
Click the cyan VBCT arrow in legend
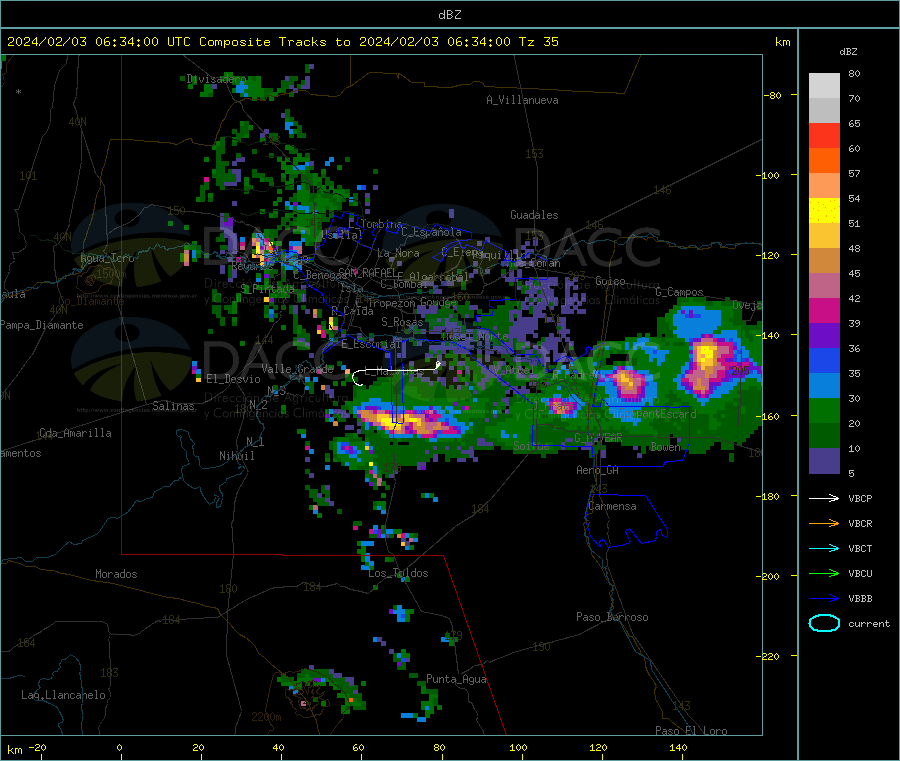[824, 548]
